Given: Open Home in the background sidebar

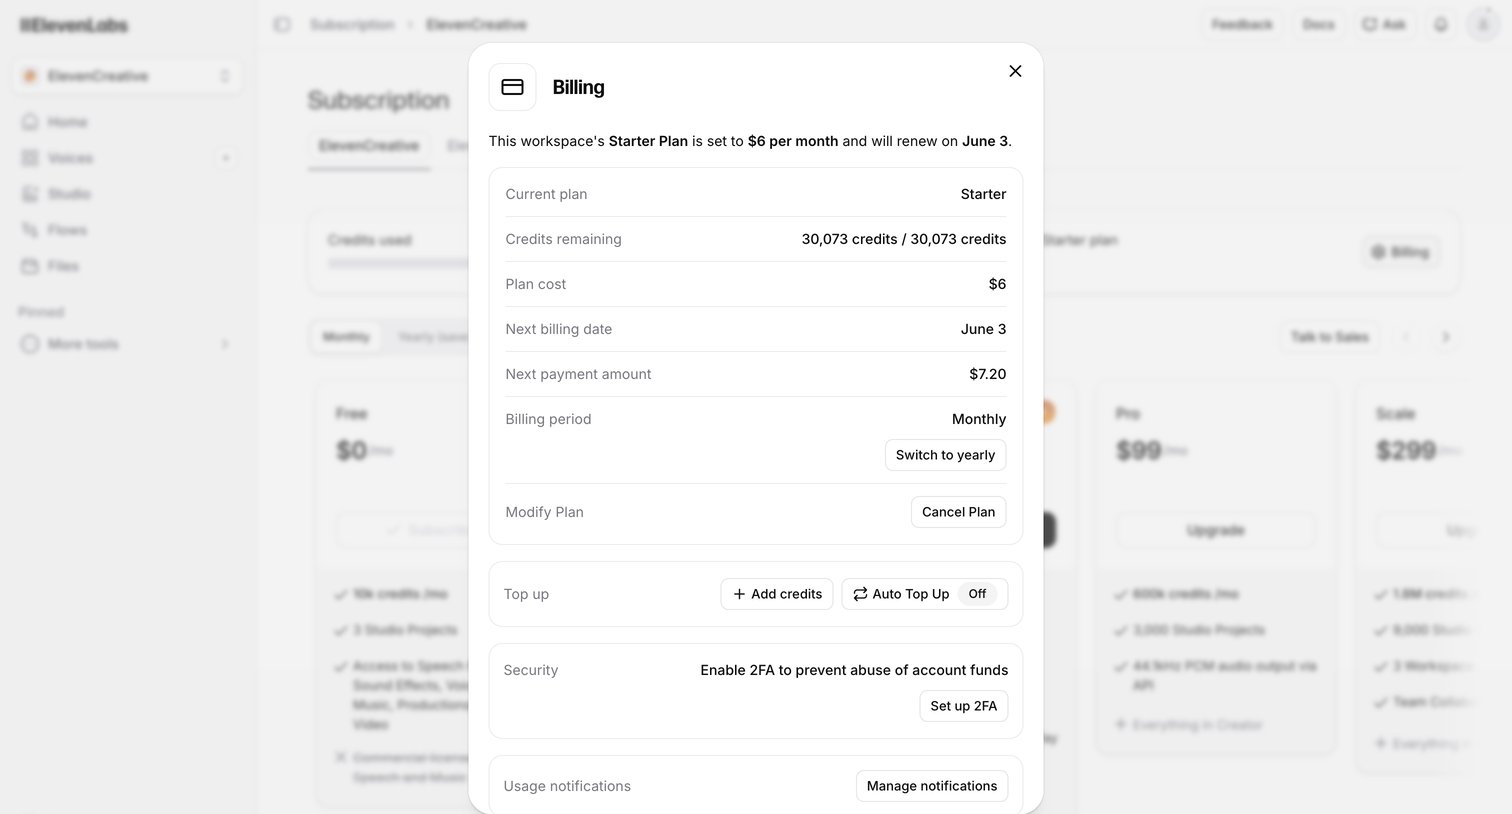Looking at the screenshot, I should click(x=67, y=122).
